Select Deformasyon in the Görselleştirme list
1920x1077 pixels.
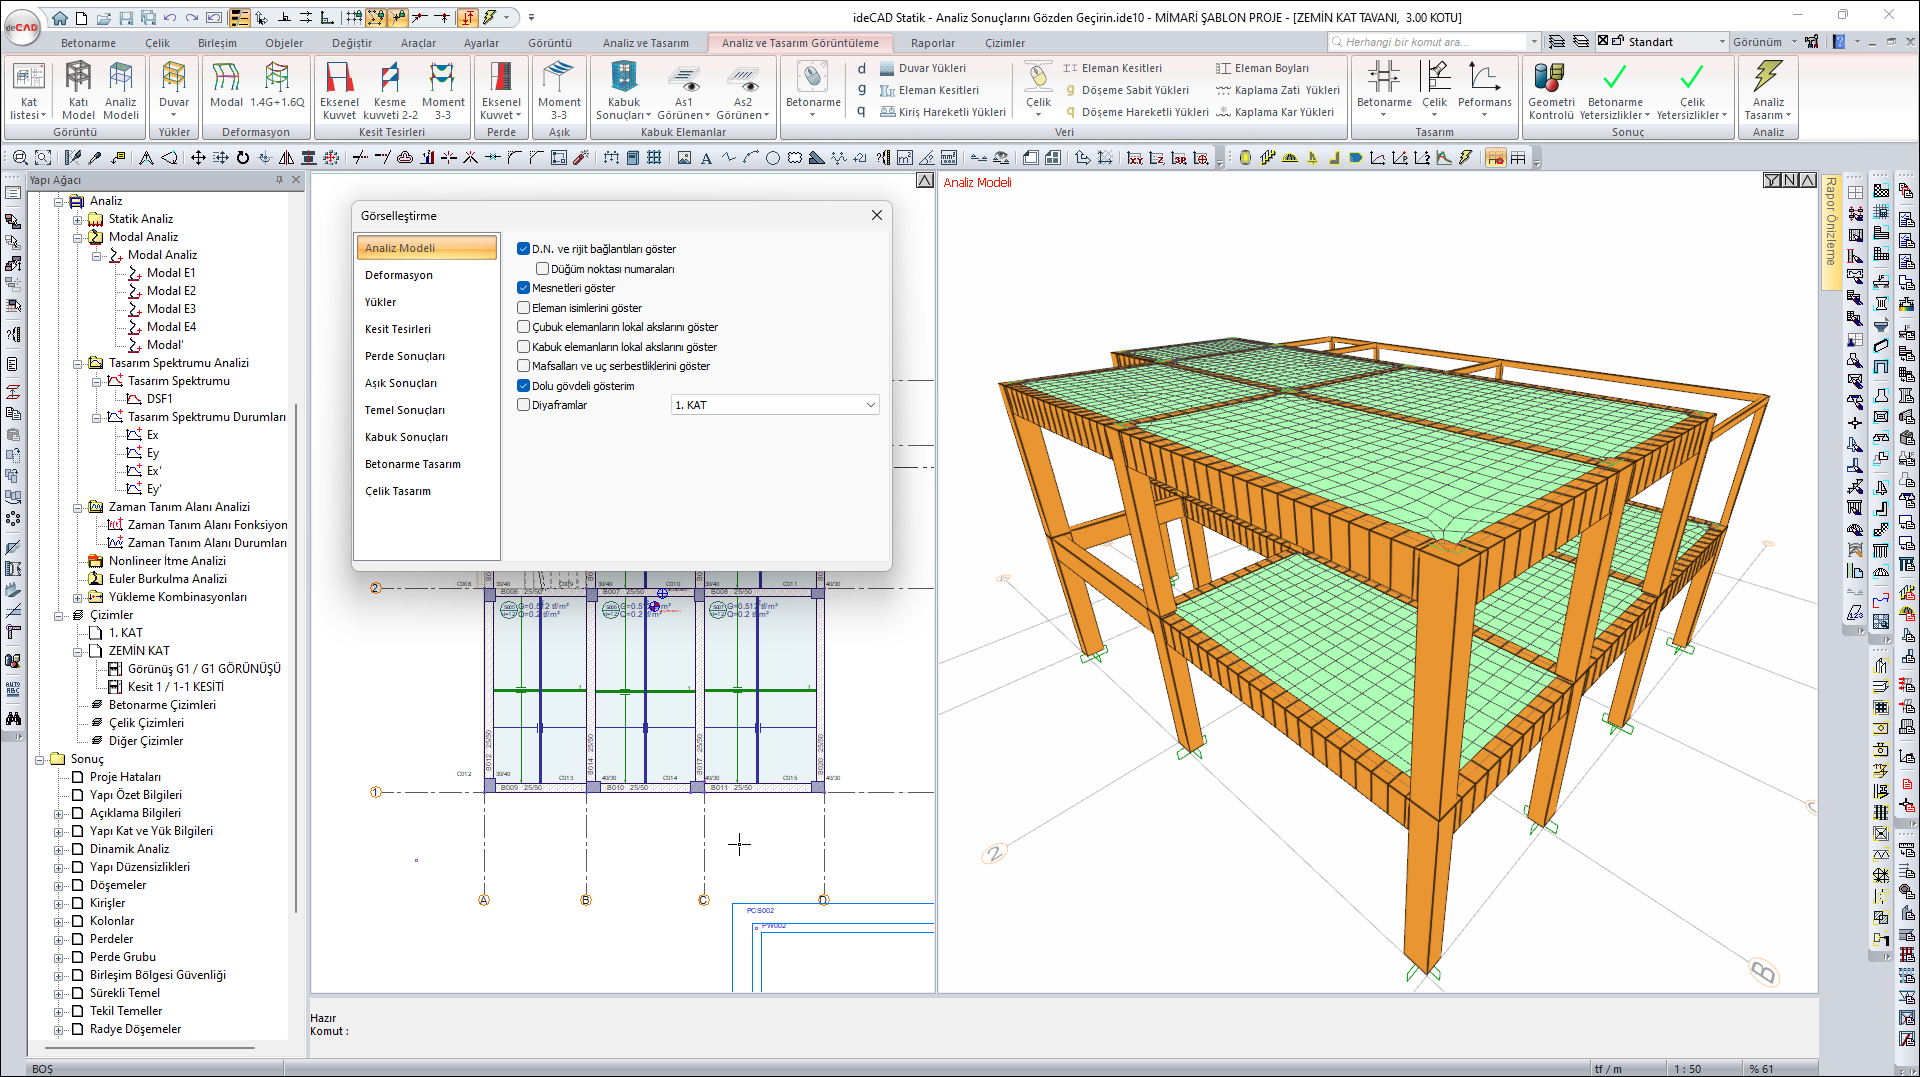point(399,275)
